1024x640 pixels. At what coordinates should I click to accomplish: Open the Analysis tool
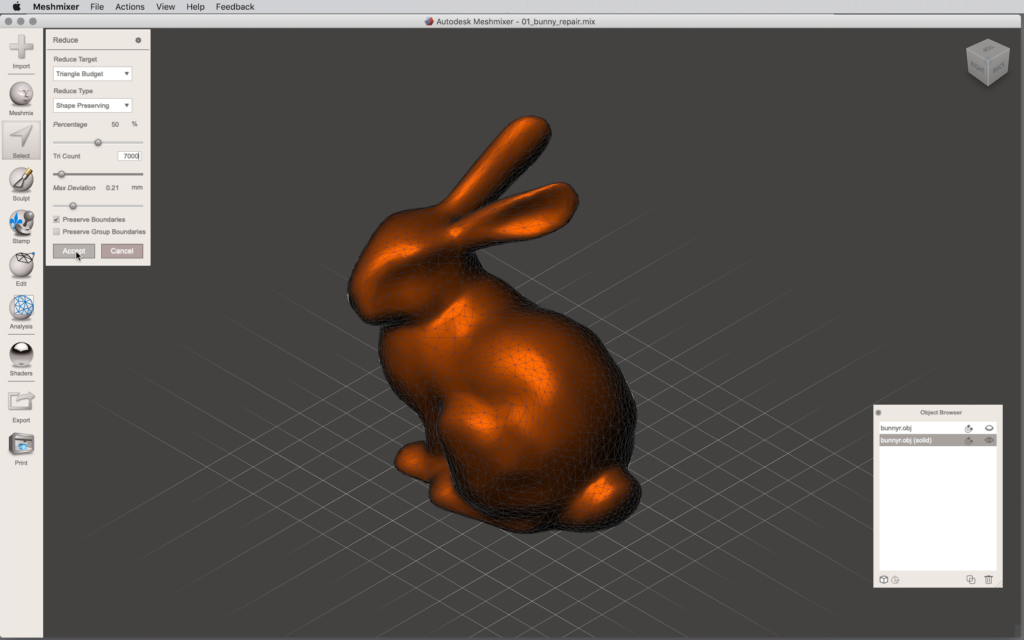21,308
